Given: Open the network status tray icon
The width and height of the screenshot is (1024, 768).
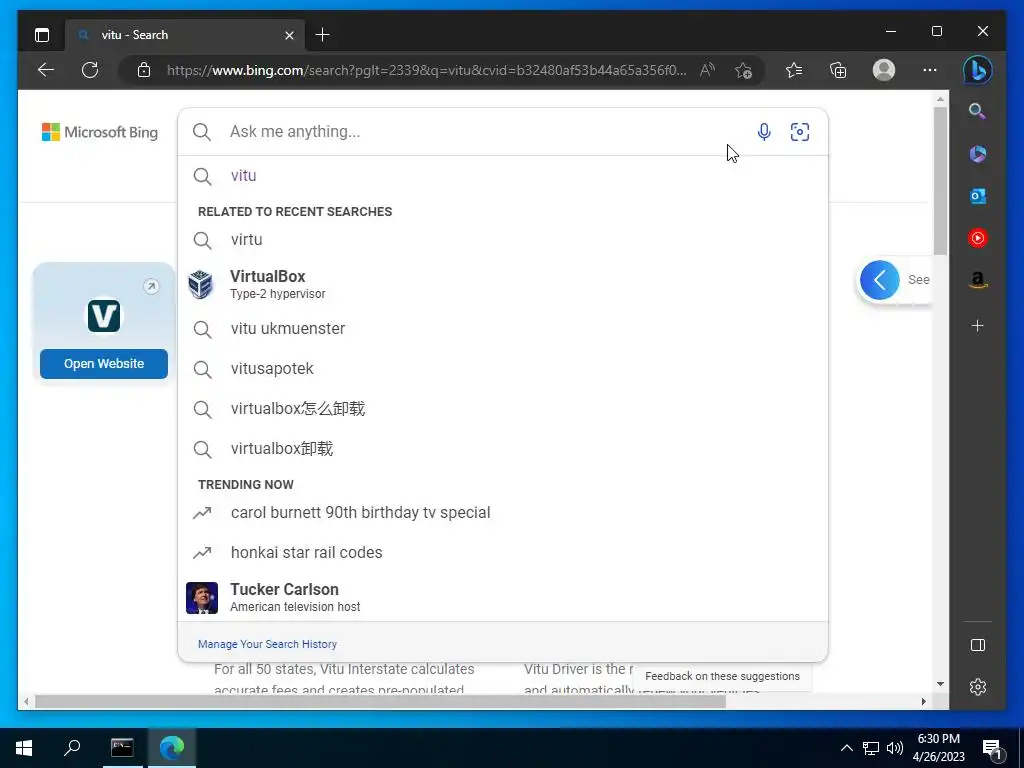Looking at the screenshot, I should click(871, 748).
